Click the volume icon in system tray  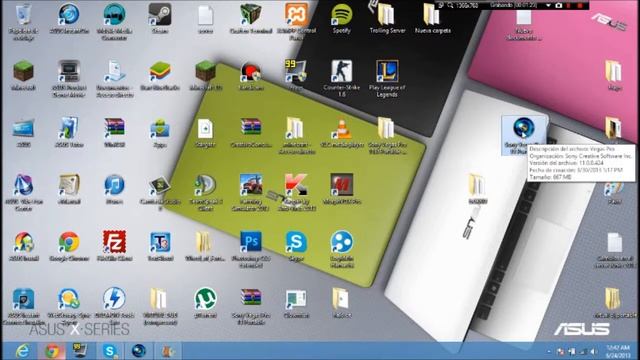(x=593, y=351)
